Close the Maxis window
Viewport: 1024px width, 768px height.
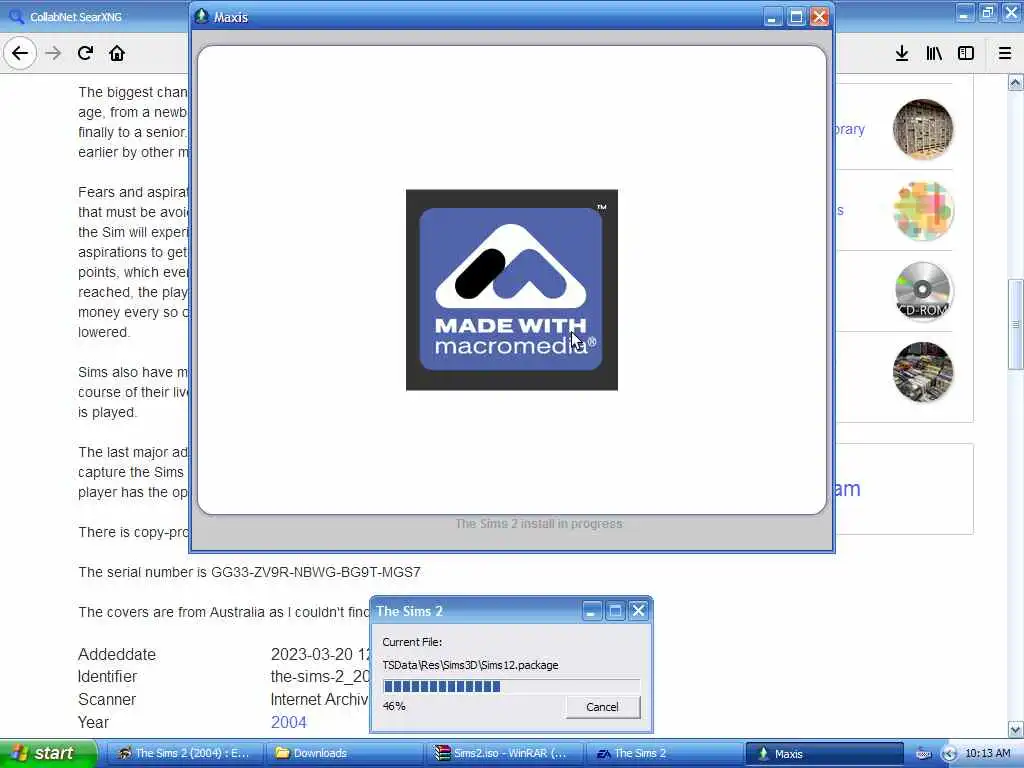coord(819,16)
